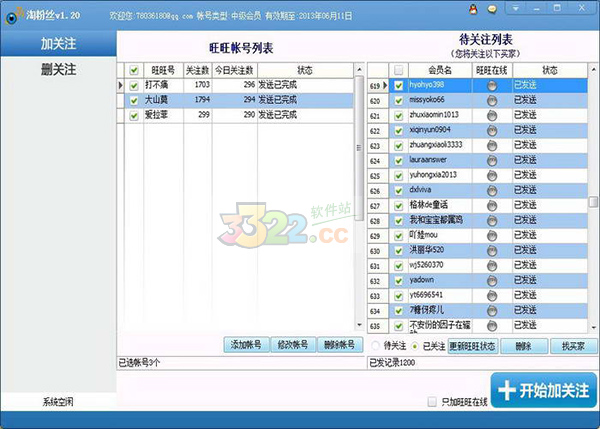Screen dimensions: 600x429
Task: Click the 修改帐号 button
Action: pos(293,345)
